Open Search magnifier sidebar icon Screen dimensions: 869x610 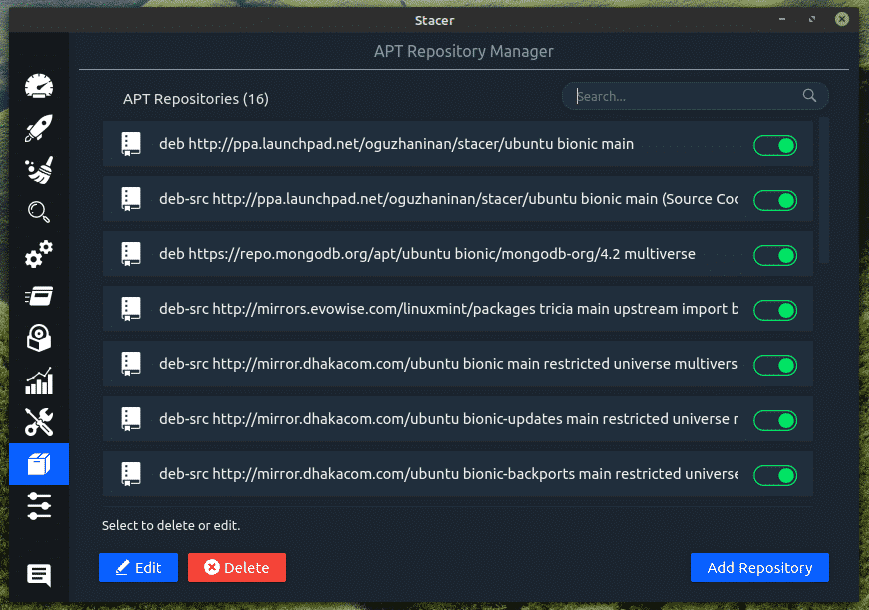[x=39, y=212]
